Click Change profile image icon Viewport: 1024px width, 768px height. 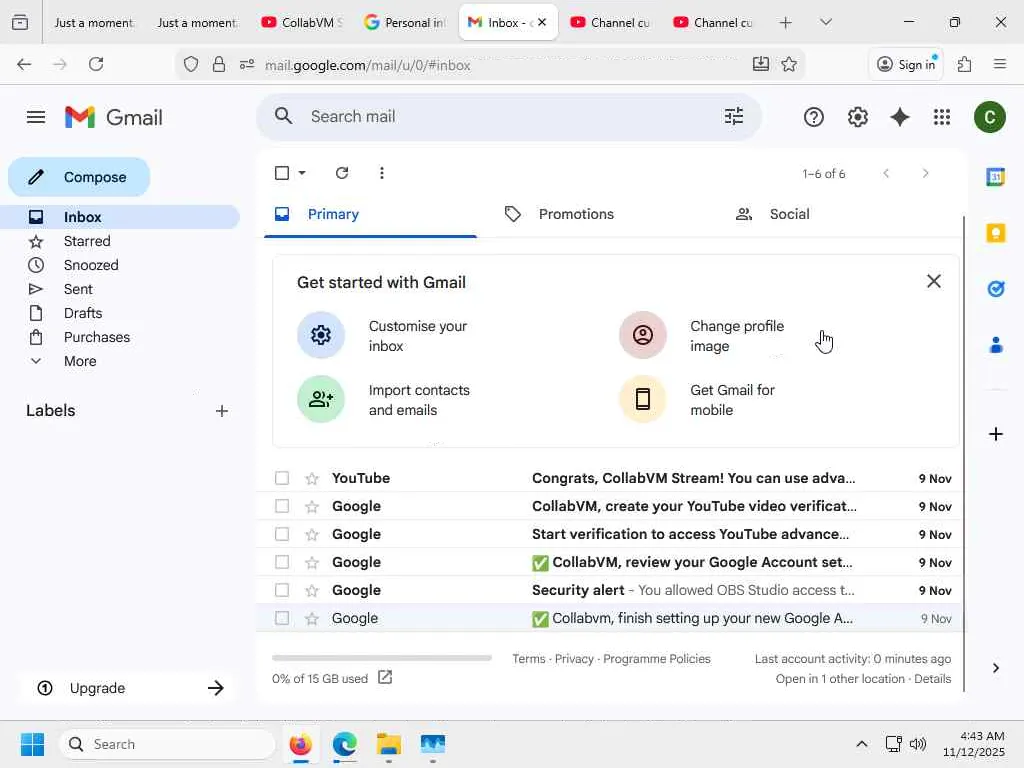(643, 335)
